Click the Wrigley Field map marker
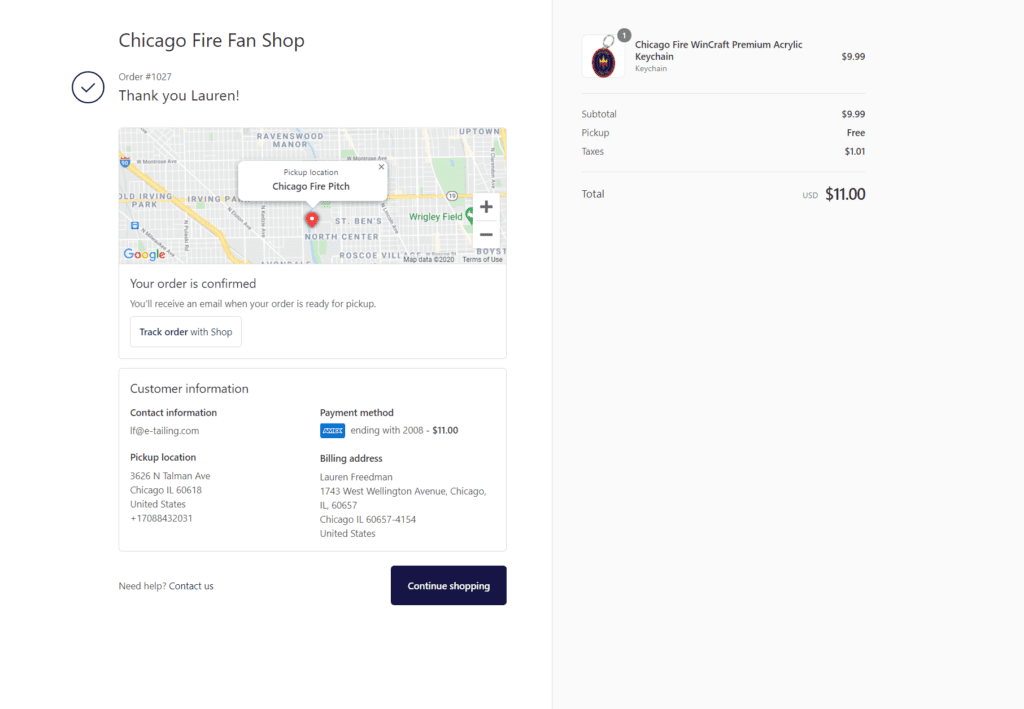The image size is (1024, 709). [469, 217]
